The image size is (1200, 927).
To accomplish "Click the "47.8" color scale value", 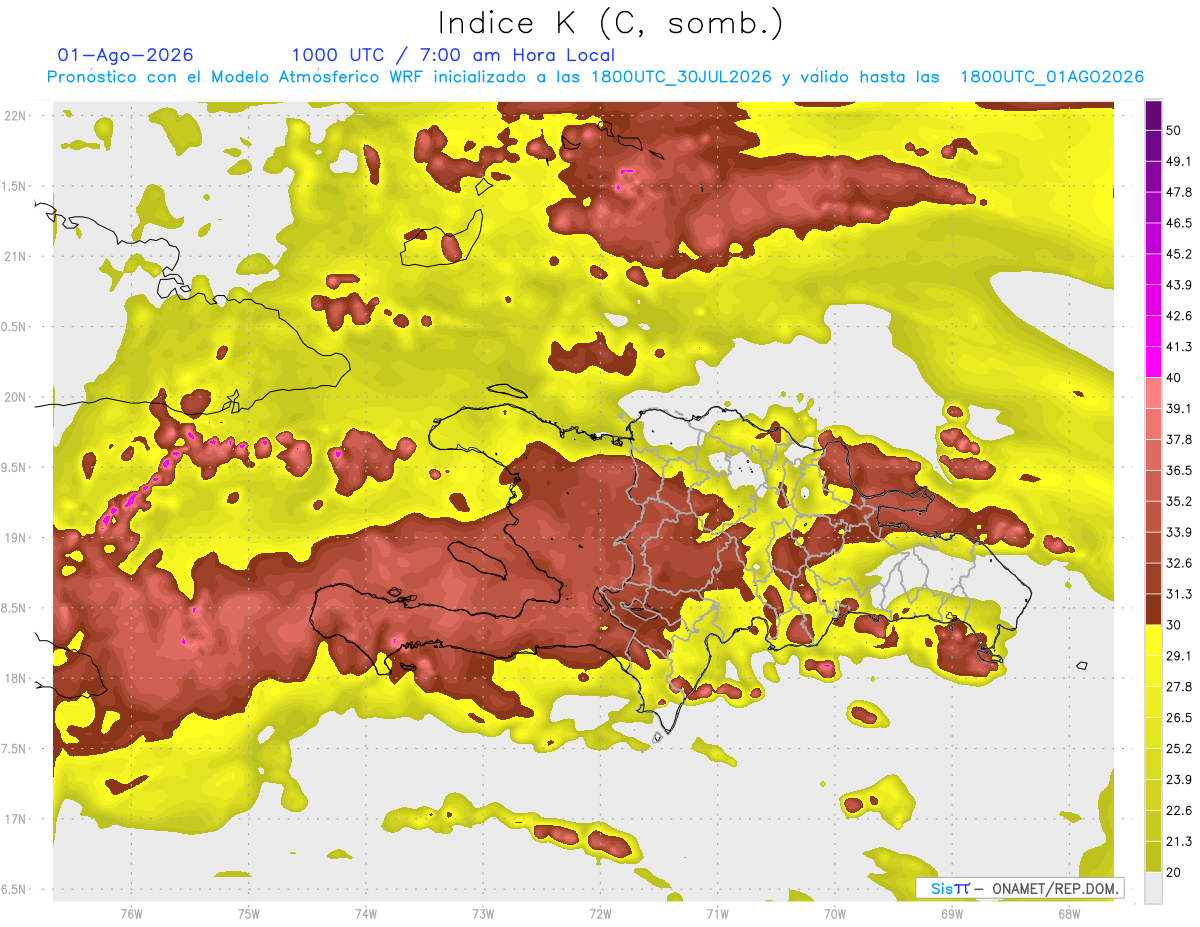I will pos(1179,192).
